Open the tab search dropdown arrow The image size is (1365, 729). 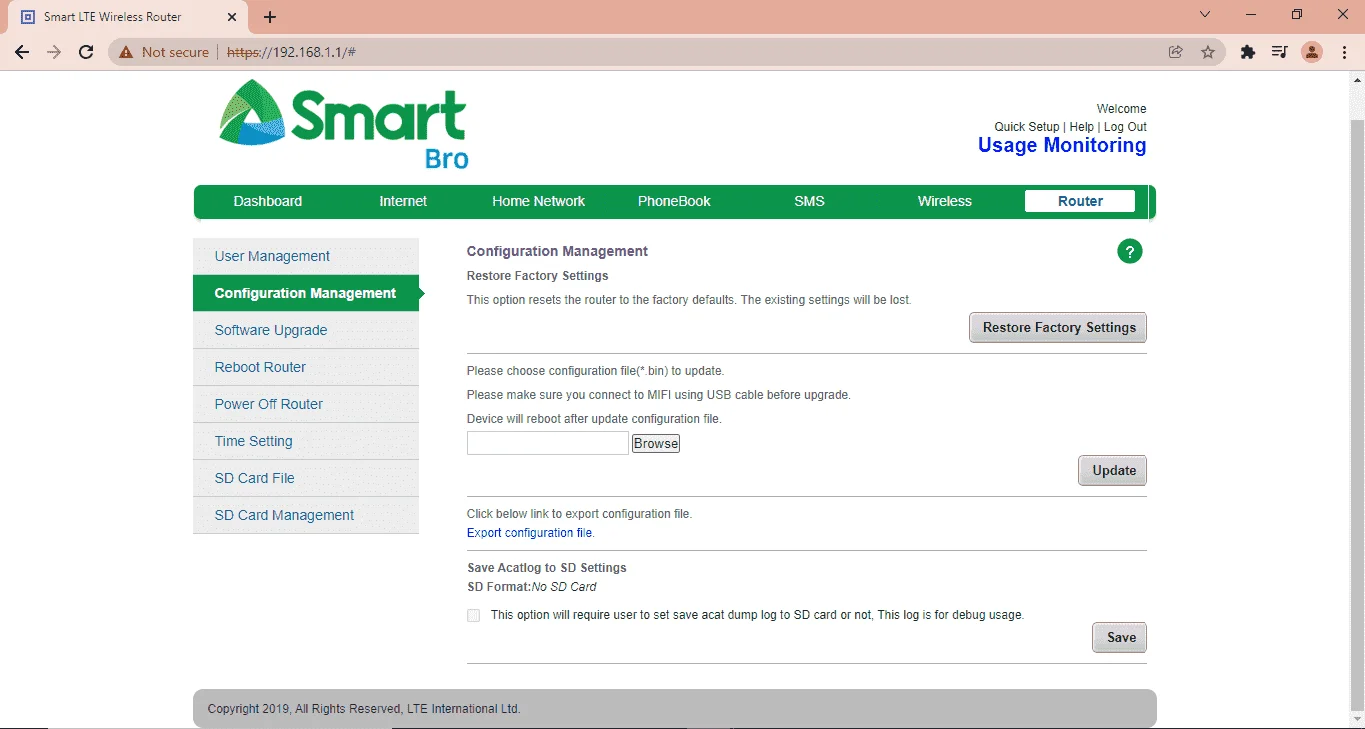(x=1205, y=15)
